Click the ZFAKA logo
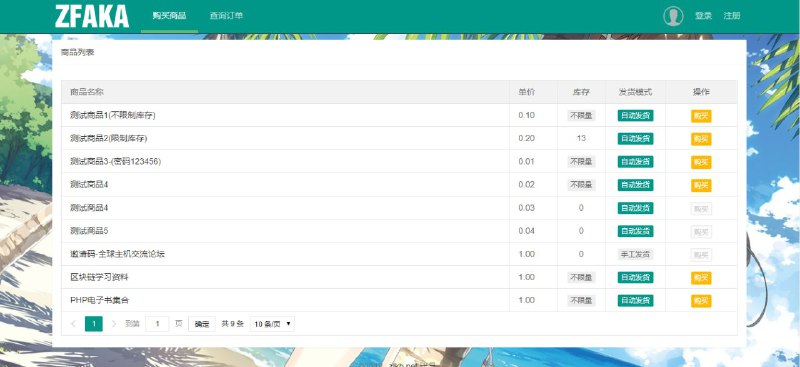The image size is (800, 367). point(92,16)
